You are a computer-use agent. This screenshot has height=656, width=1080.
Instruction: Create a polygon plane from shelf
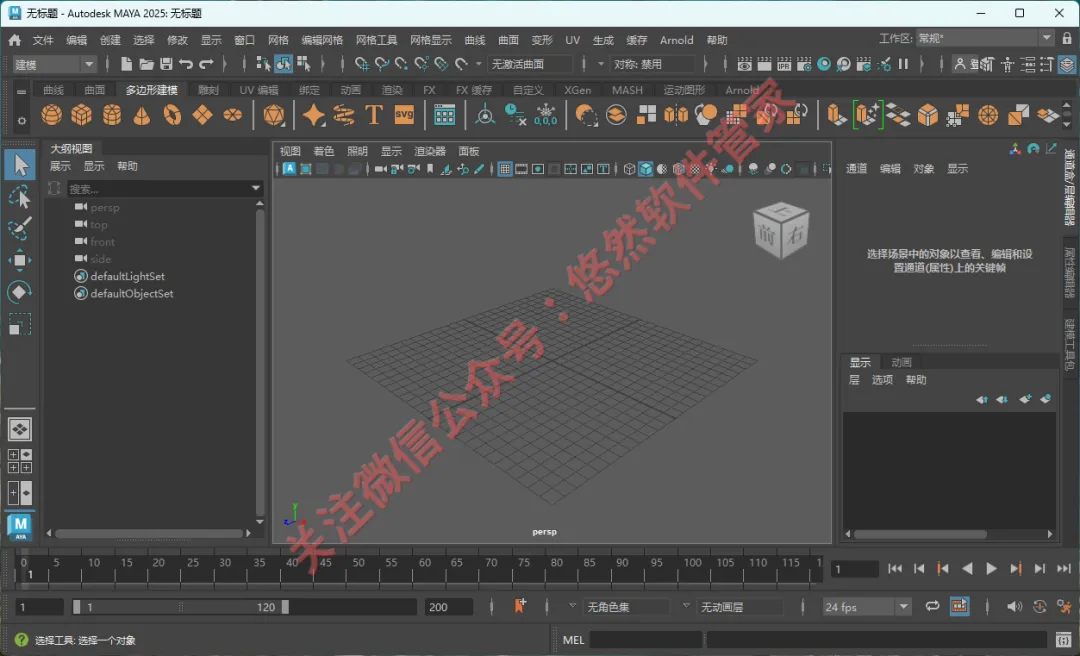[202, 114]
